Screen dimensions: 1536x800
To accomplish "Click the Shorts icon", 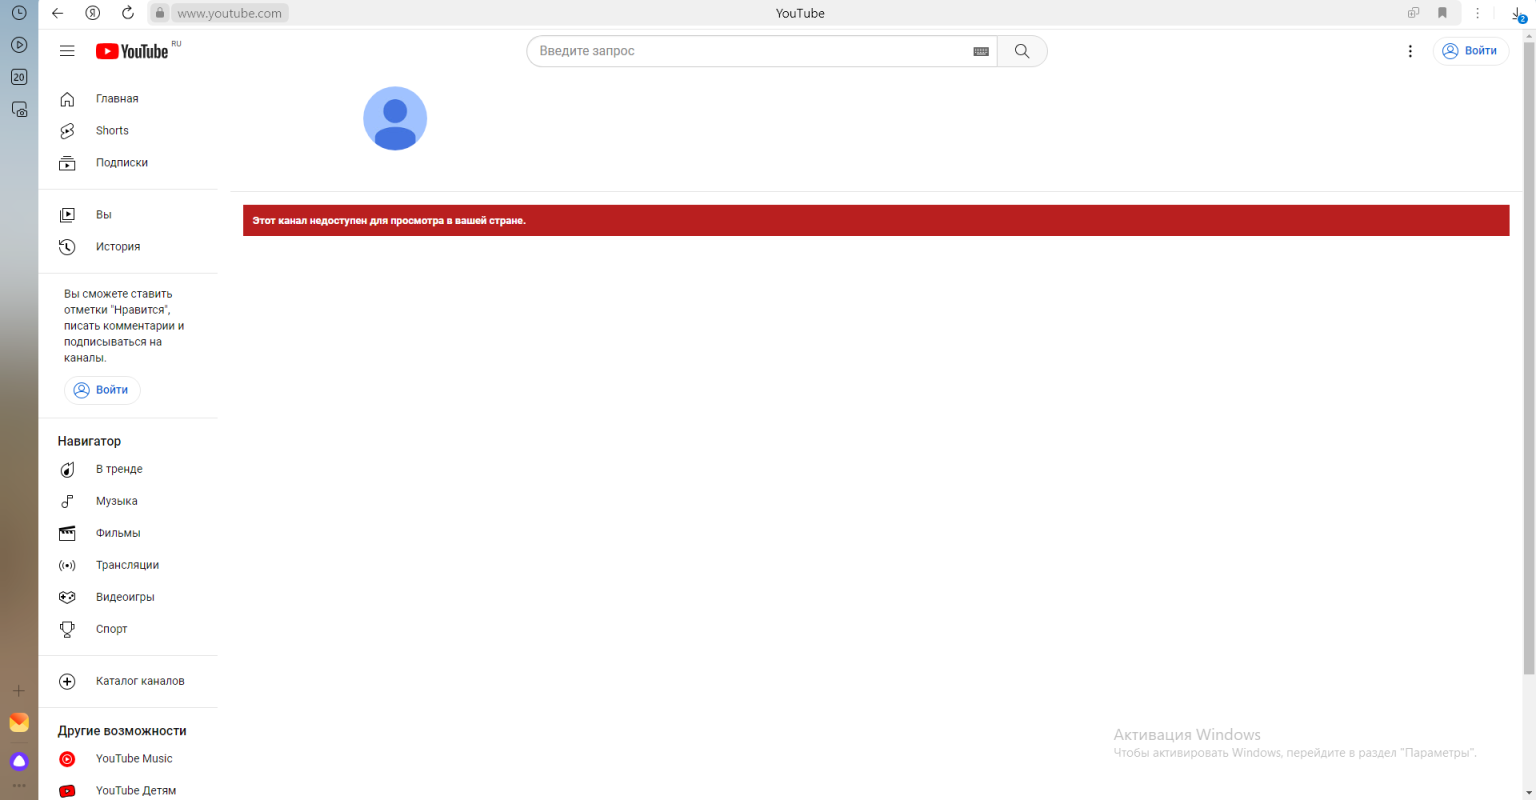I will (x=67, y=131).
